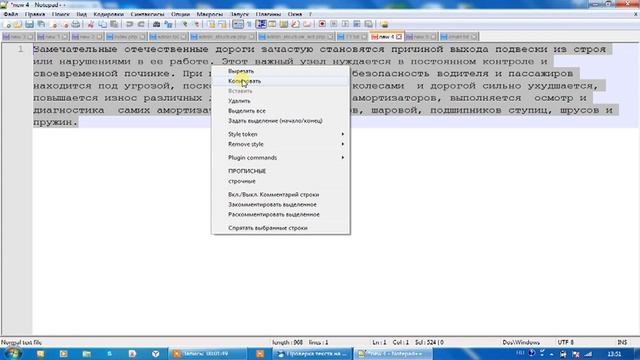
Task: Choose Выделить все in the context menu
Action: (281, 111)
